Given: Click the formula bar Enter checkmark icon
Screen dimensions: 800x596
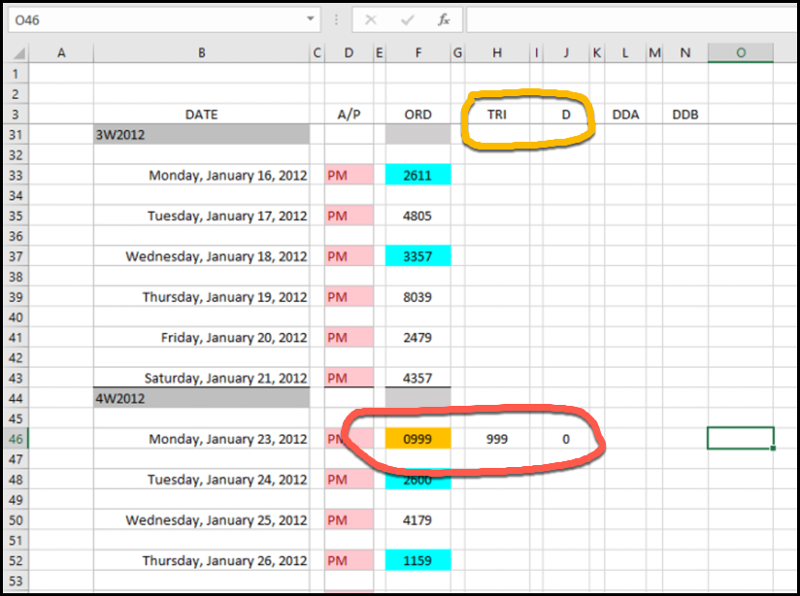Looking at the screenshot, I should (x=407, y=19).
